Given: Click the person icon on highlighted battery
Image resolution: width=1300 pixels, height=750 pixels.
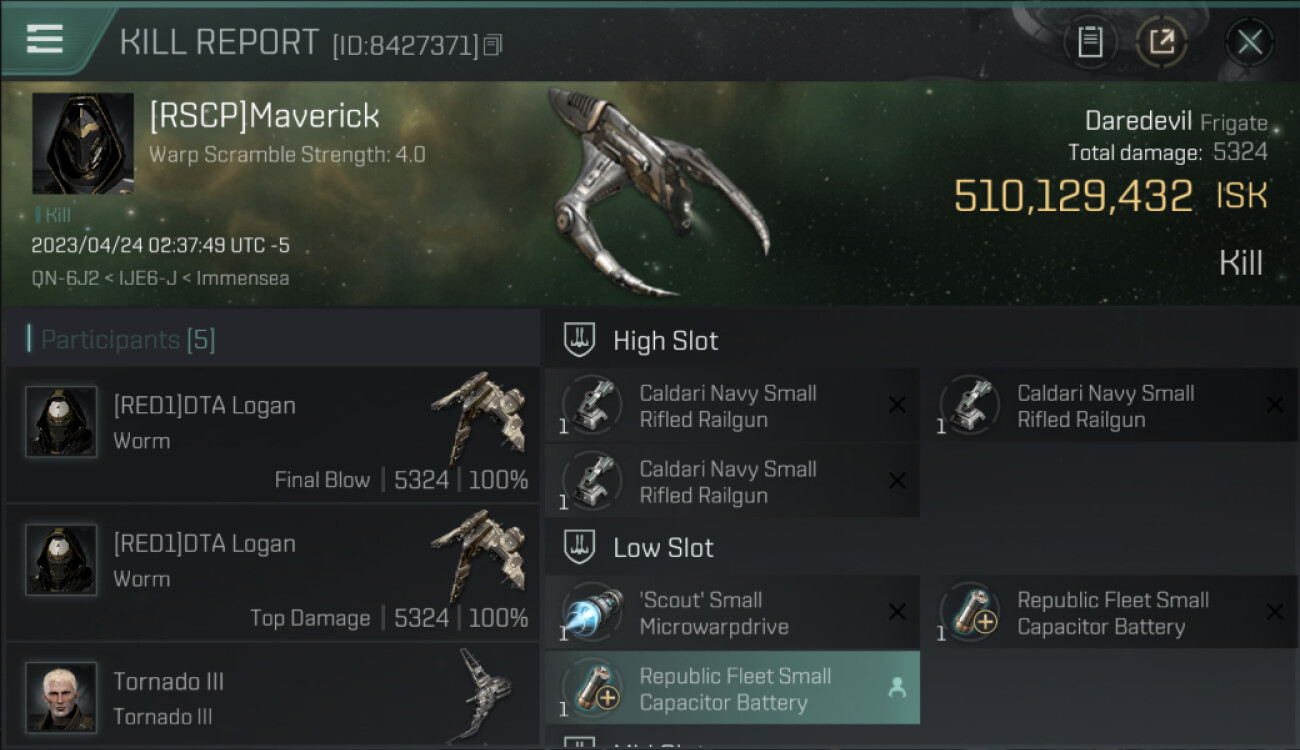Looking at the screenshot, I should click(x=897, y=688).
